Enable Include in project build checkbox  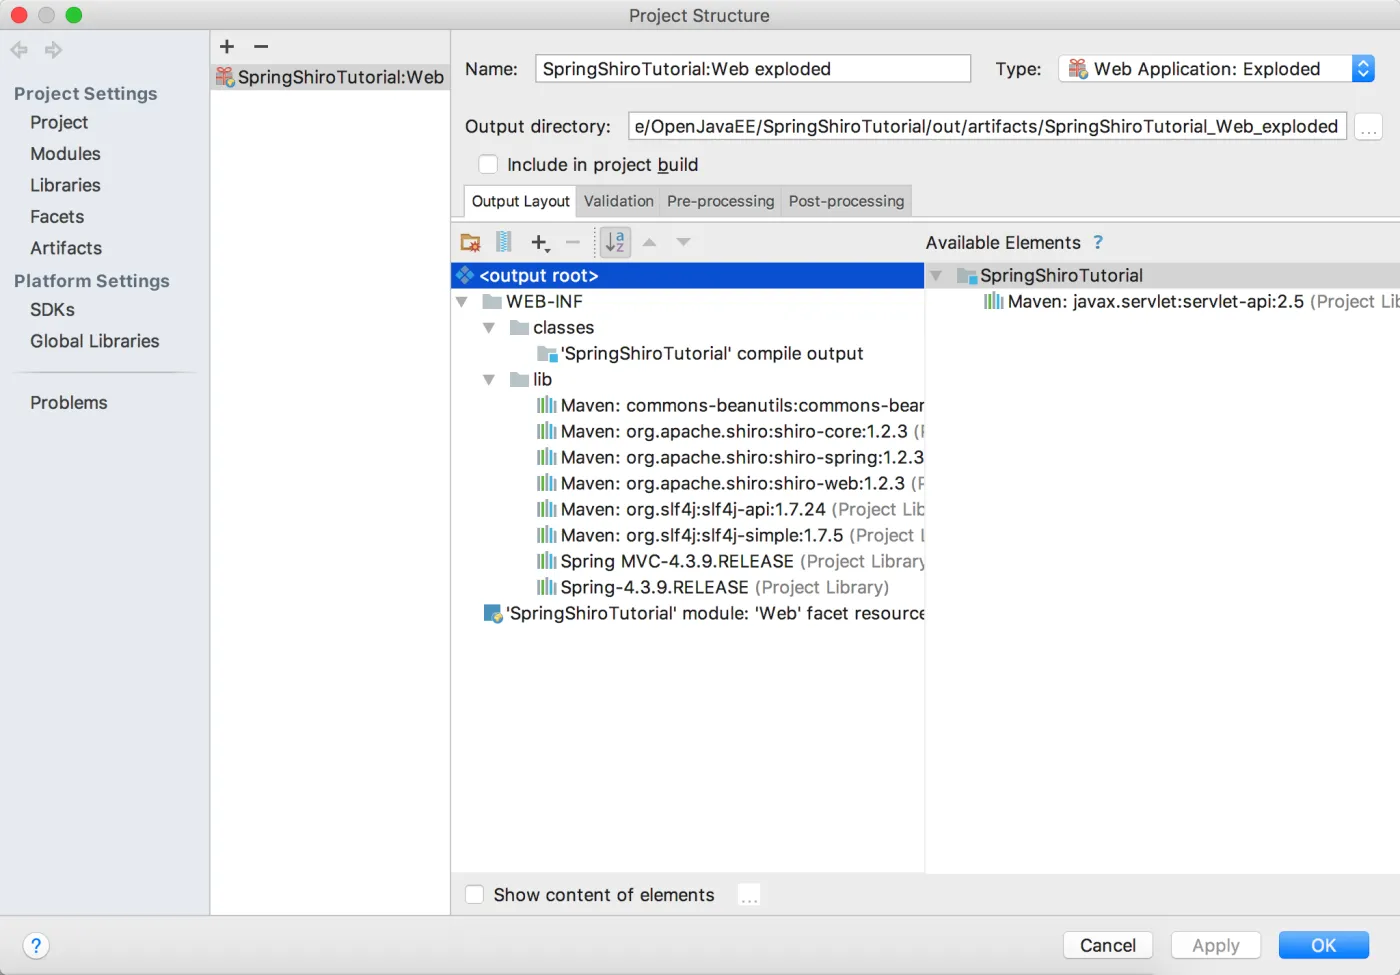(488, 165)
